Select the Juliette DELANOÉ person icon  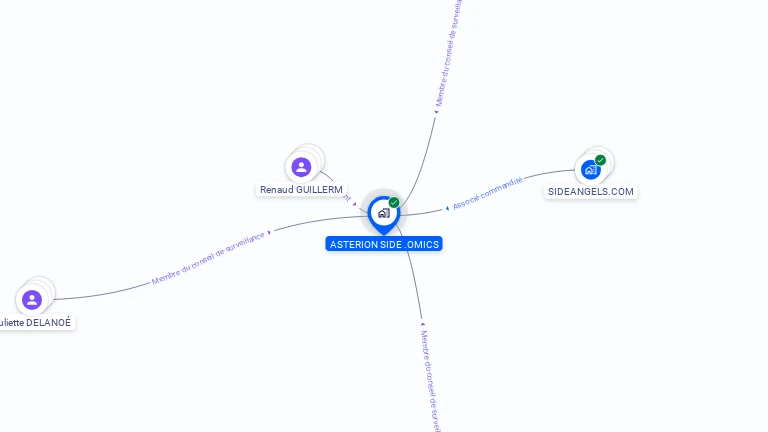(32, 300)
